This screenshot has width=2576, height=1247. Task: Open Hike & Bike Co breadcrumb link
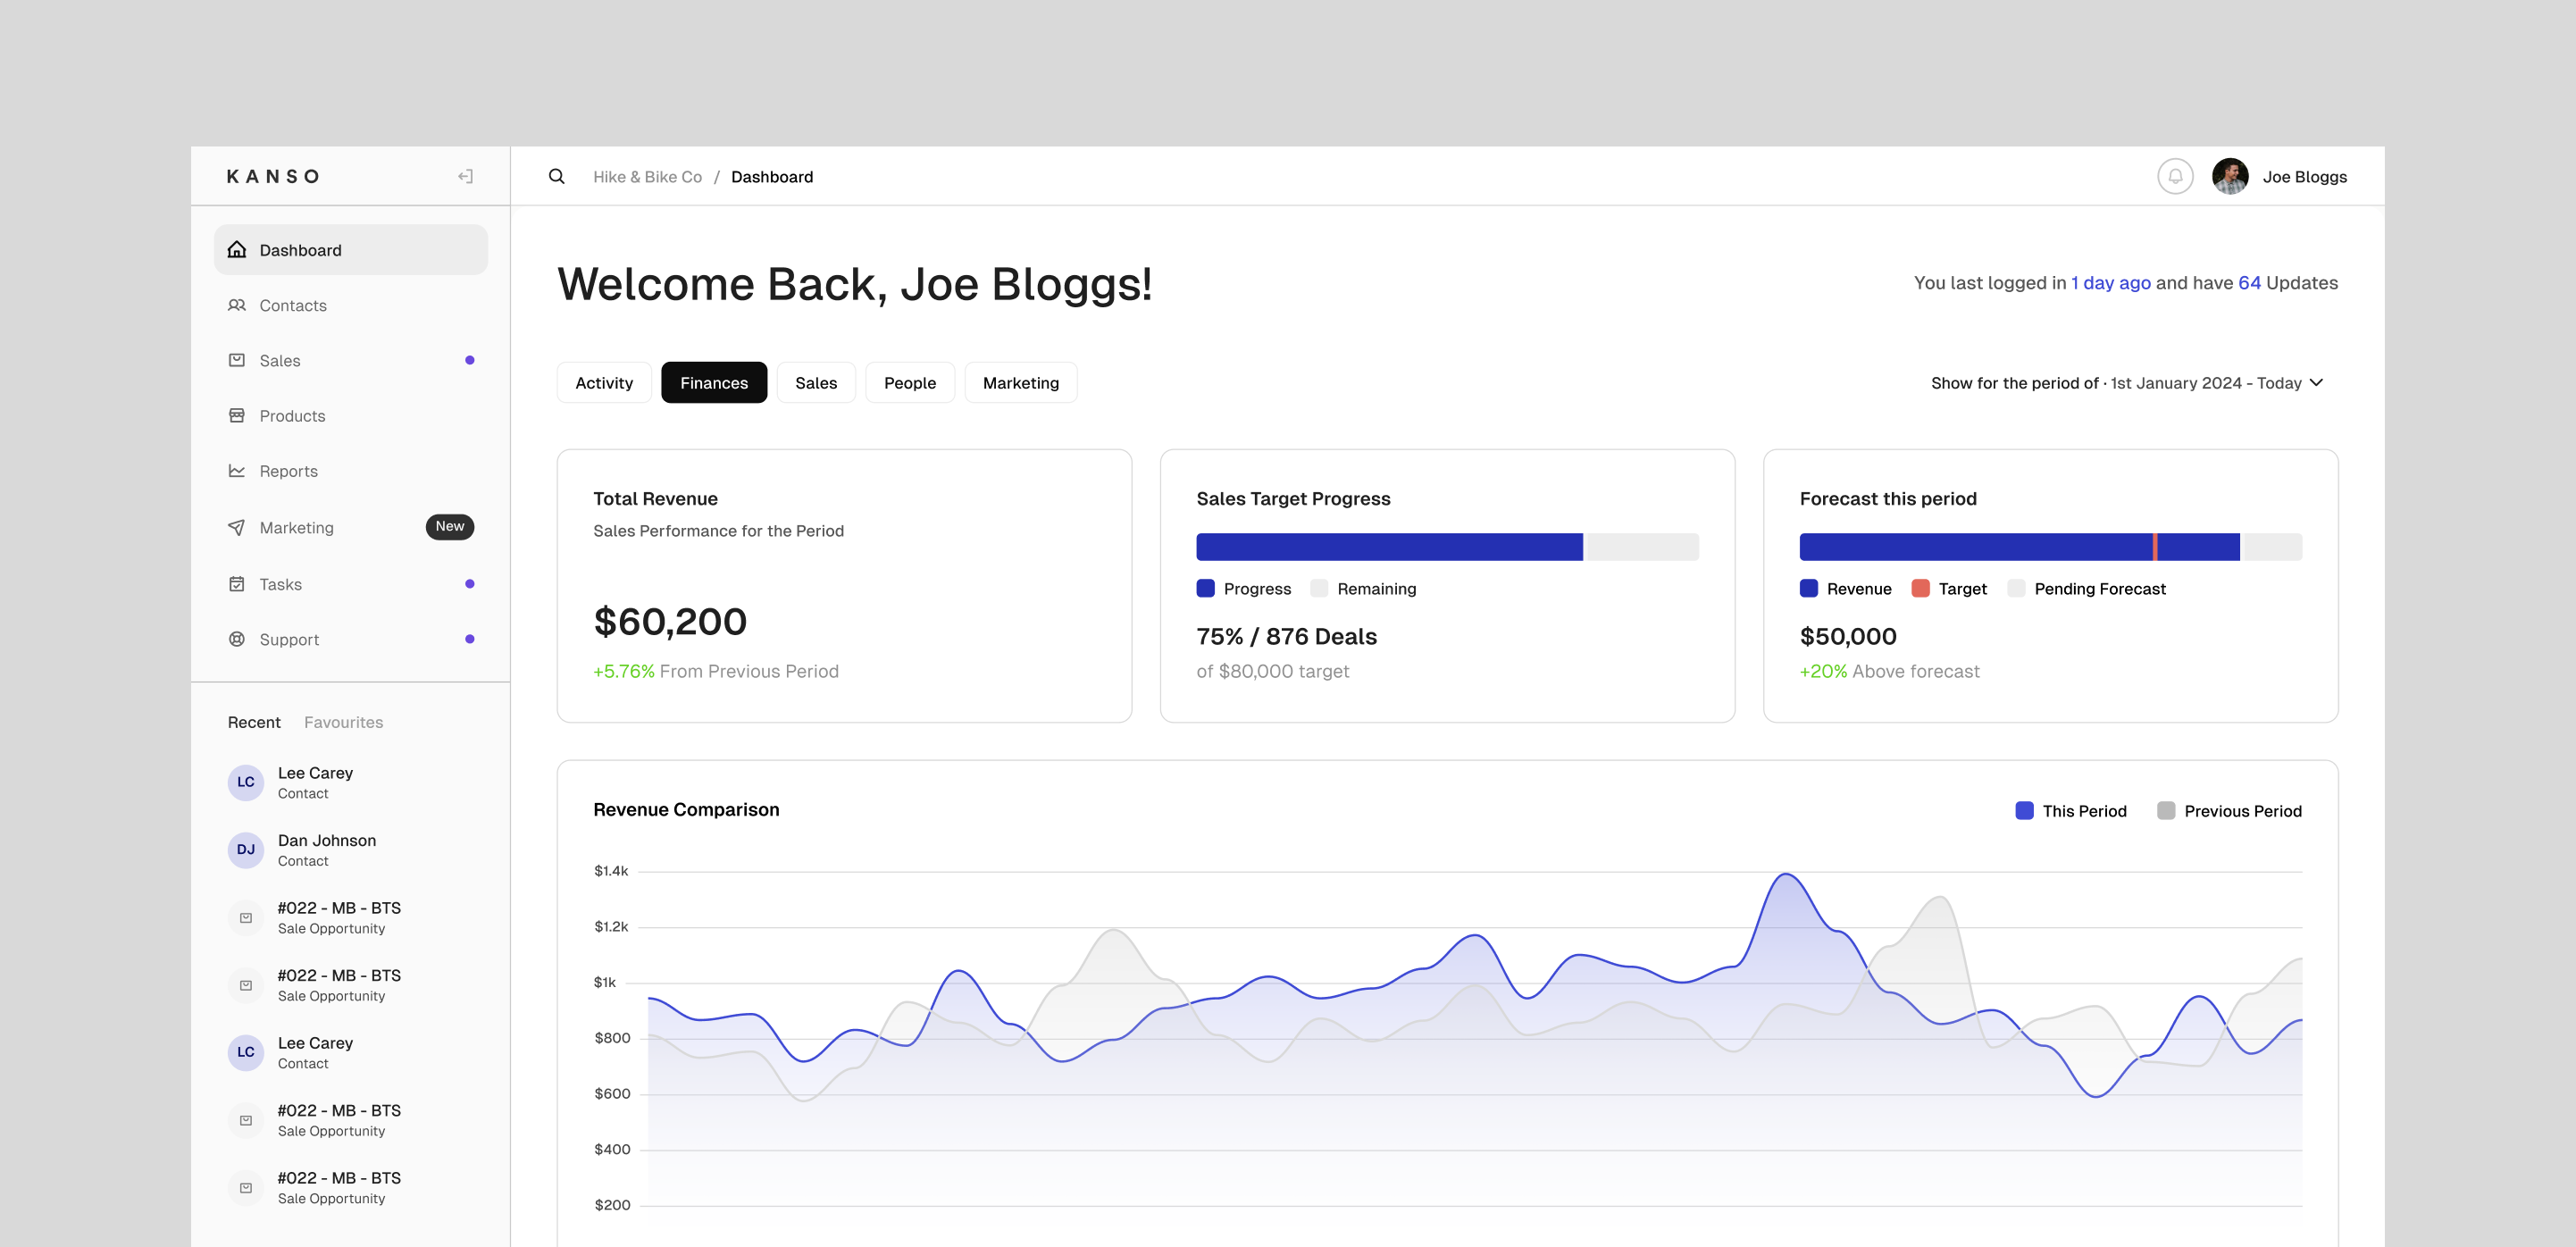[647, 177]
